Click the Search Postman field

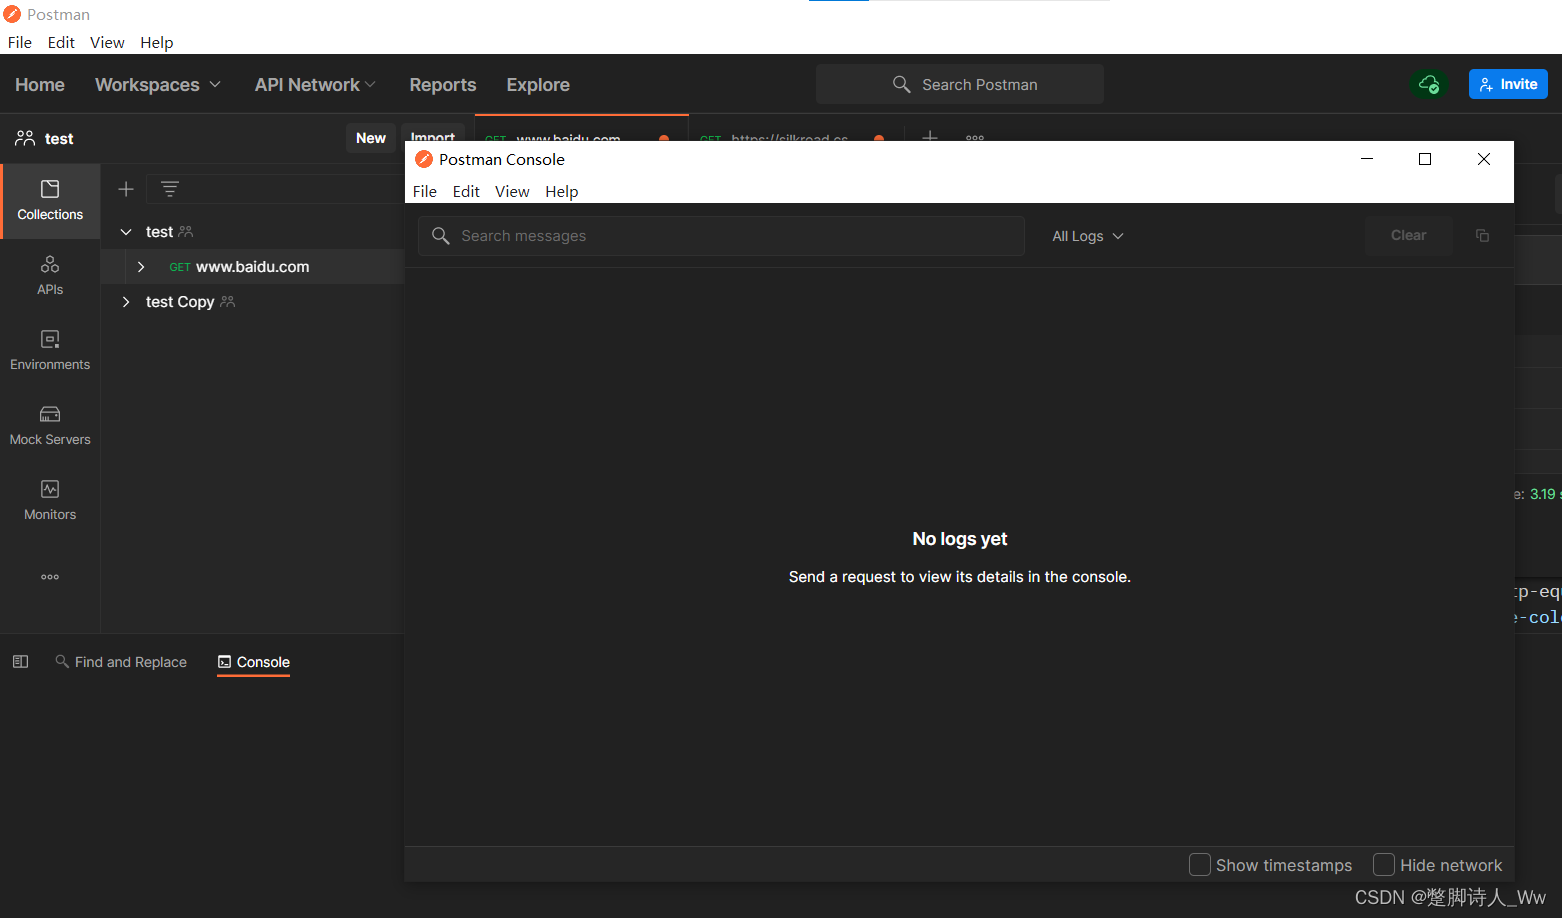pos(960,84)
